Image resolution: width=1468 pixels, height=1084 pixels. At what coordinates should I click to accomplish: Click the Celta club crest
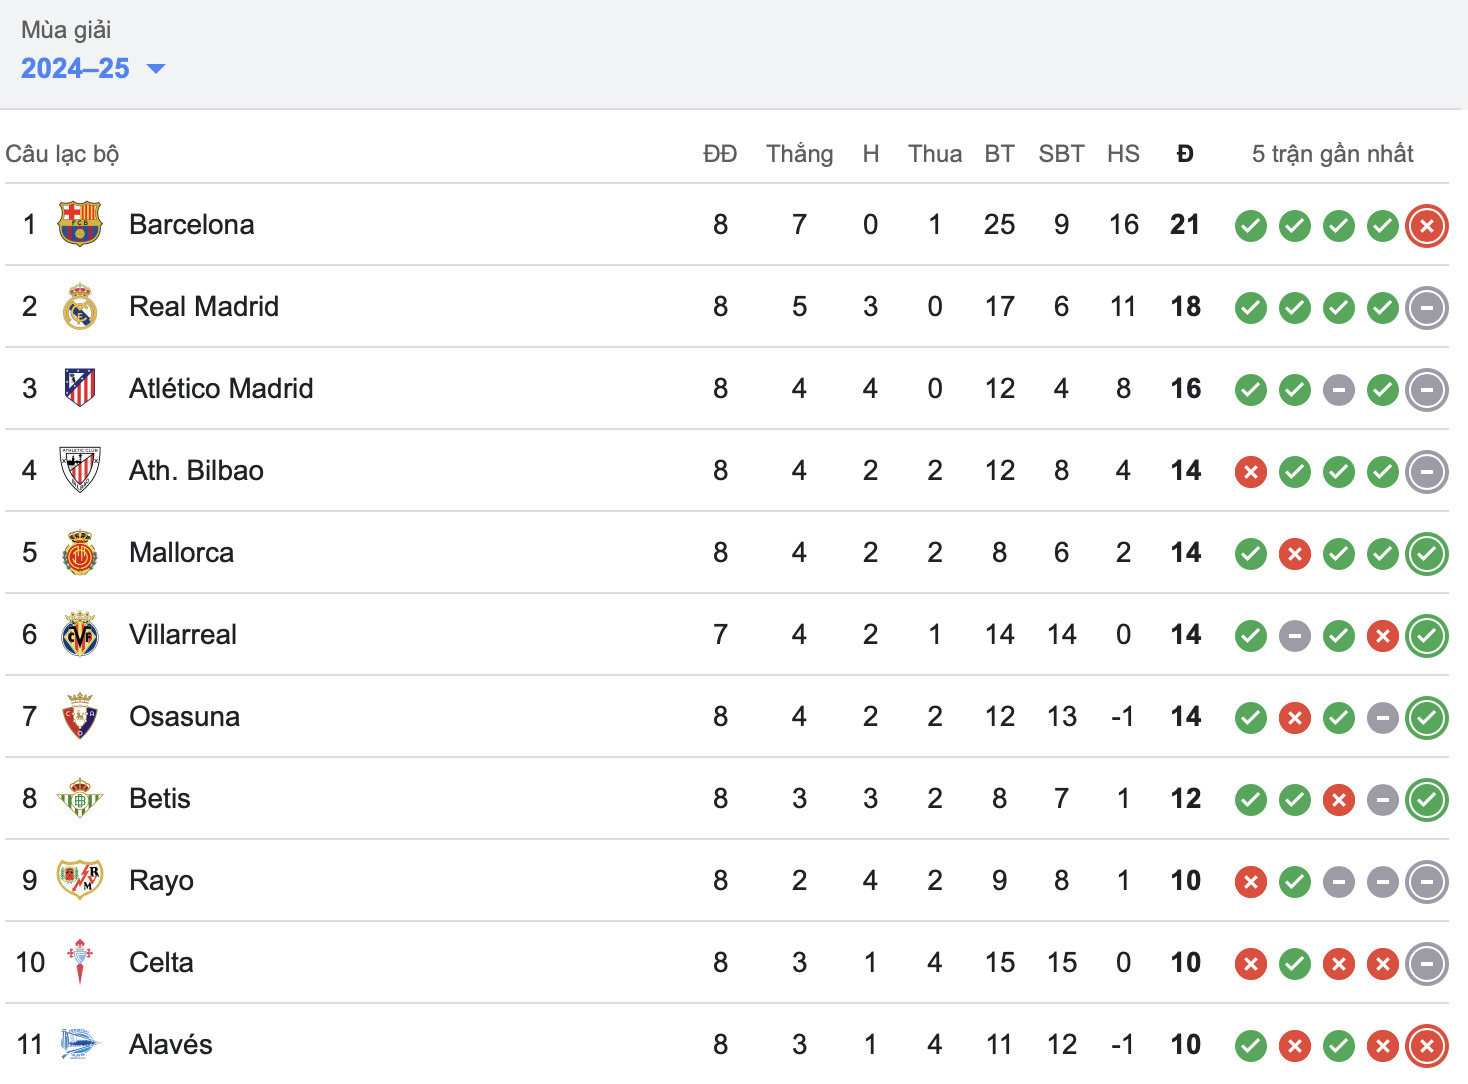[80, 962]
